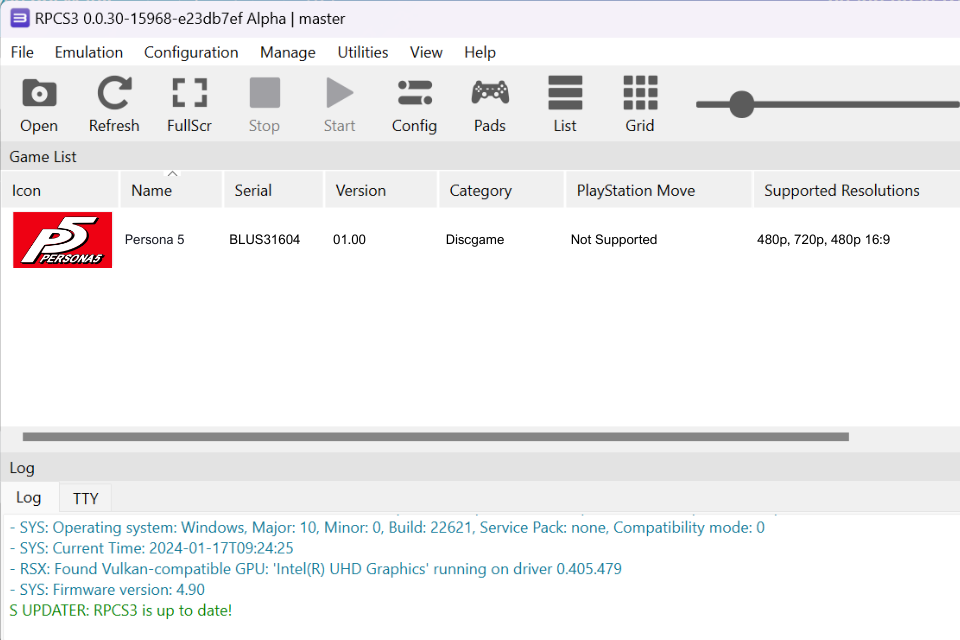This screenshot has width=960, height=640.
Task: Click the Current Time log line
Action: click(x=151, y=548)
